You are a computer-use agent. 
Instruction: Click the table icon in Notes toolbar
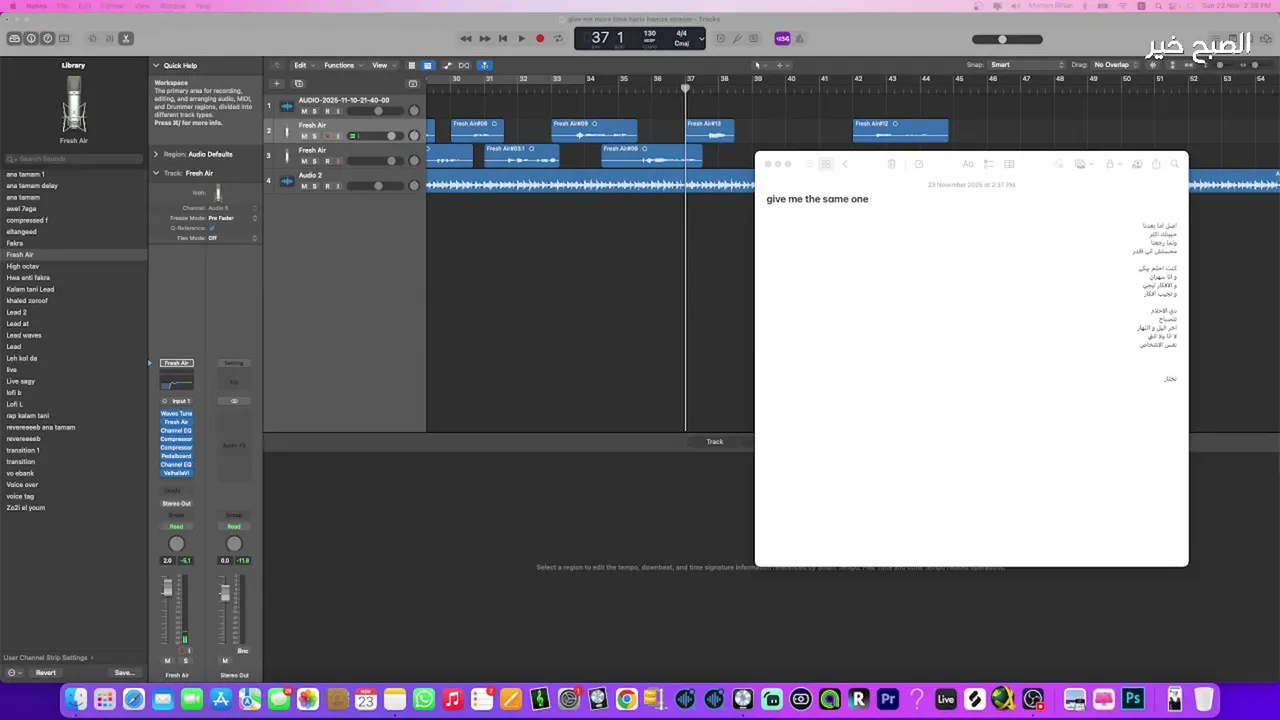click(1009, 164)
